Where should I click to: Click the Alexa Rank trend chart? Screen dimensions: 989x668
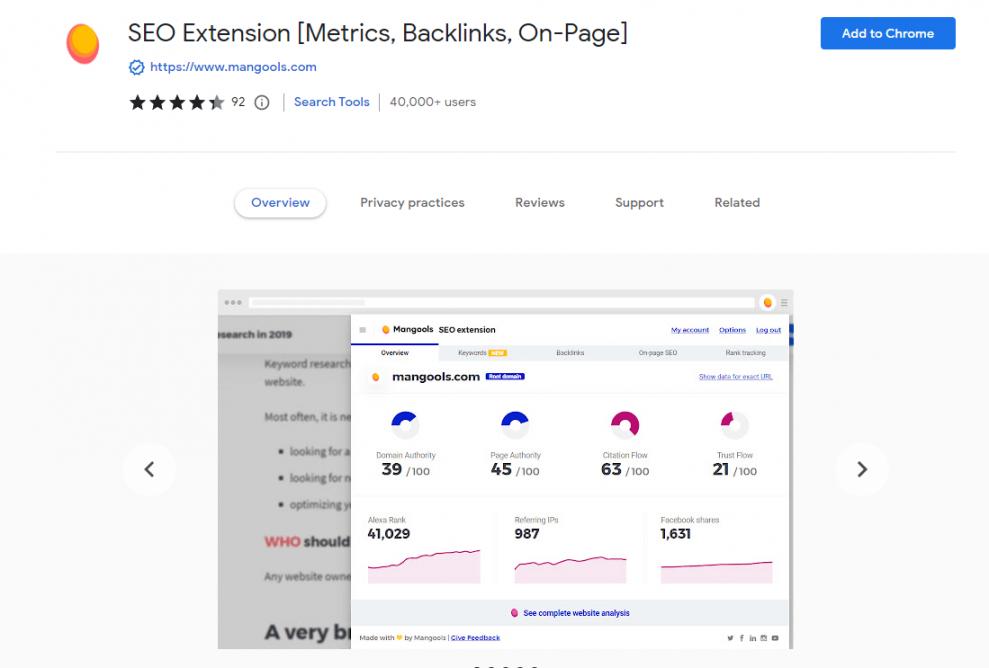pos(424,566)
